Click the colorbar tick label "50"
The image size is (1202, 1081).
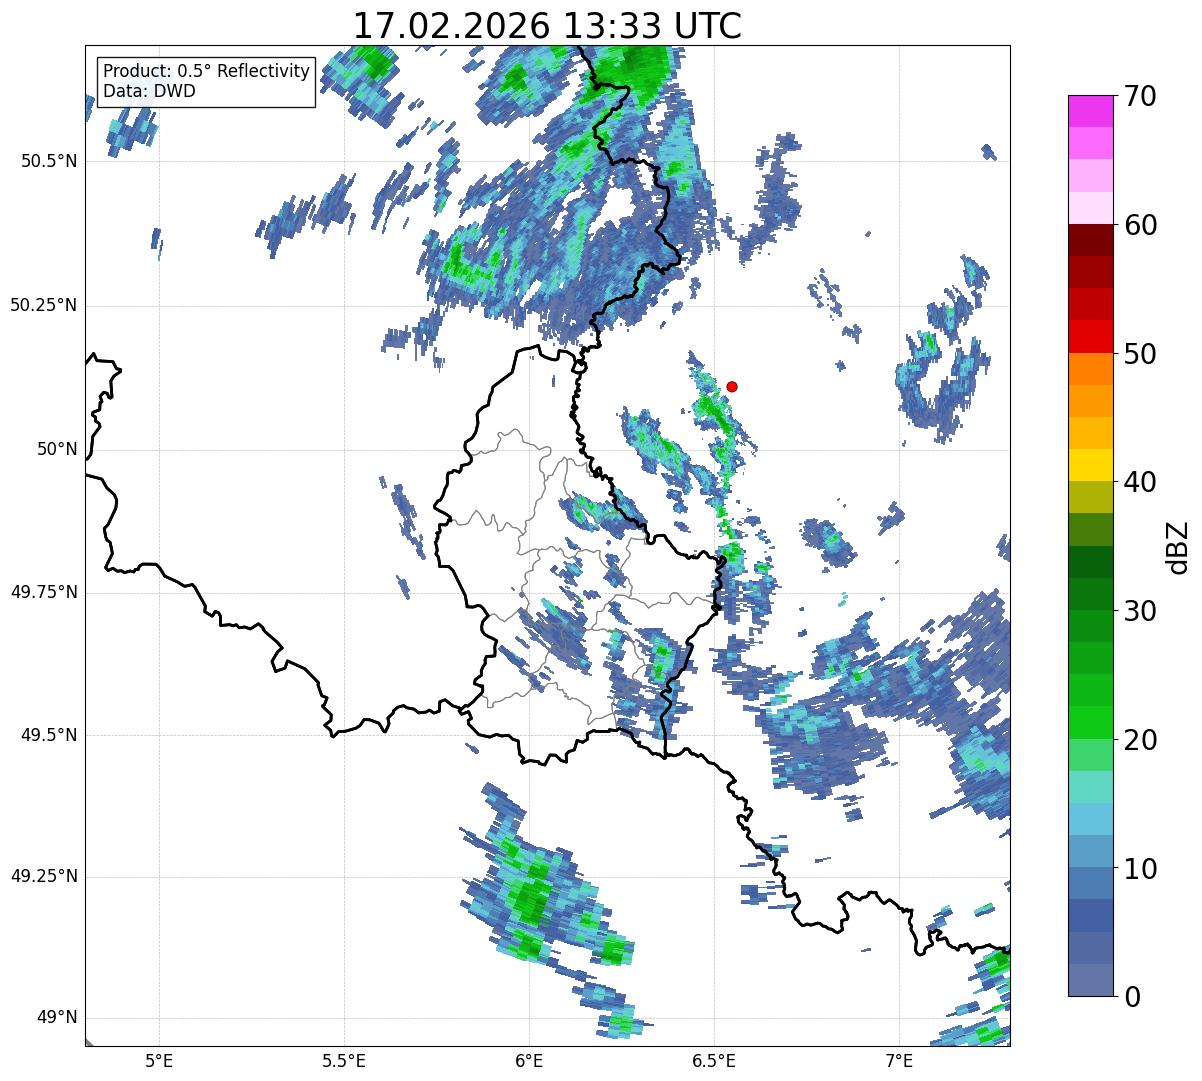pyautogui.click(x=1141, y=354)
